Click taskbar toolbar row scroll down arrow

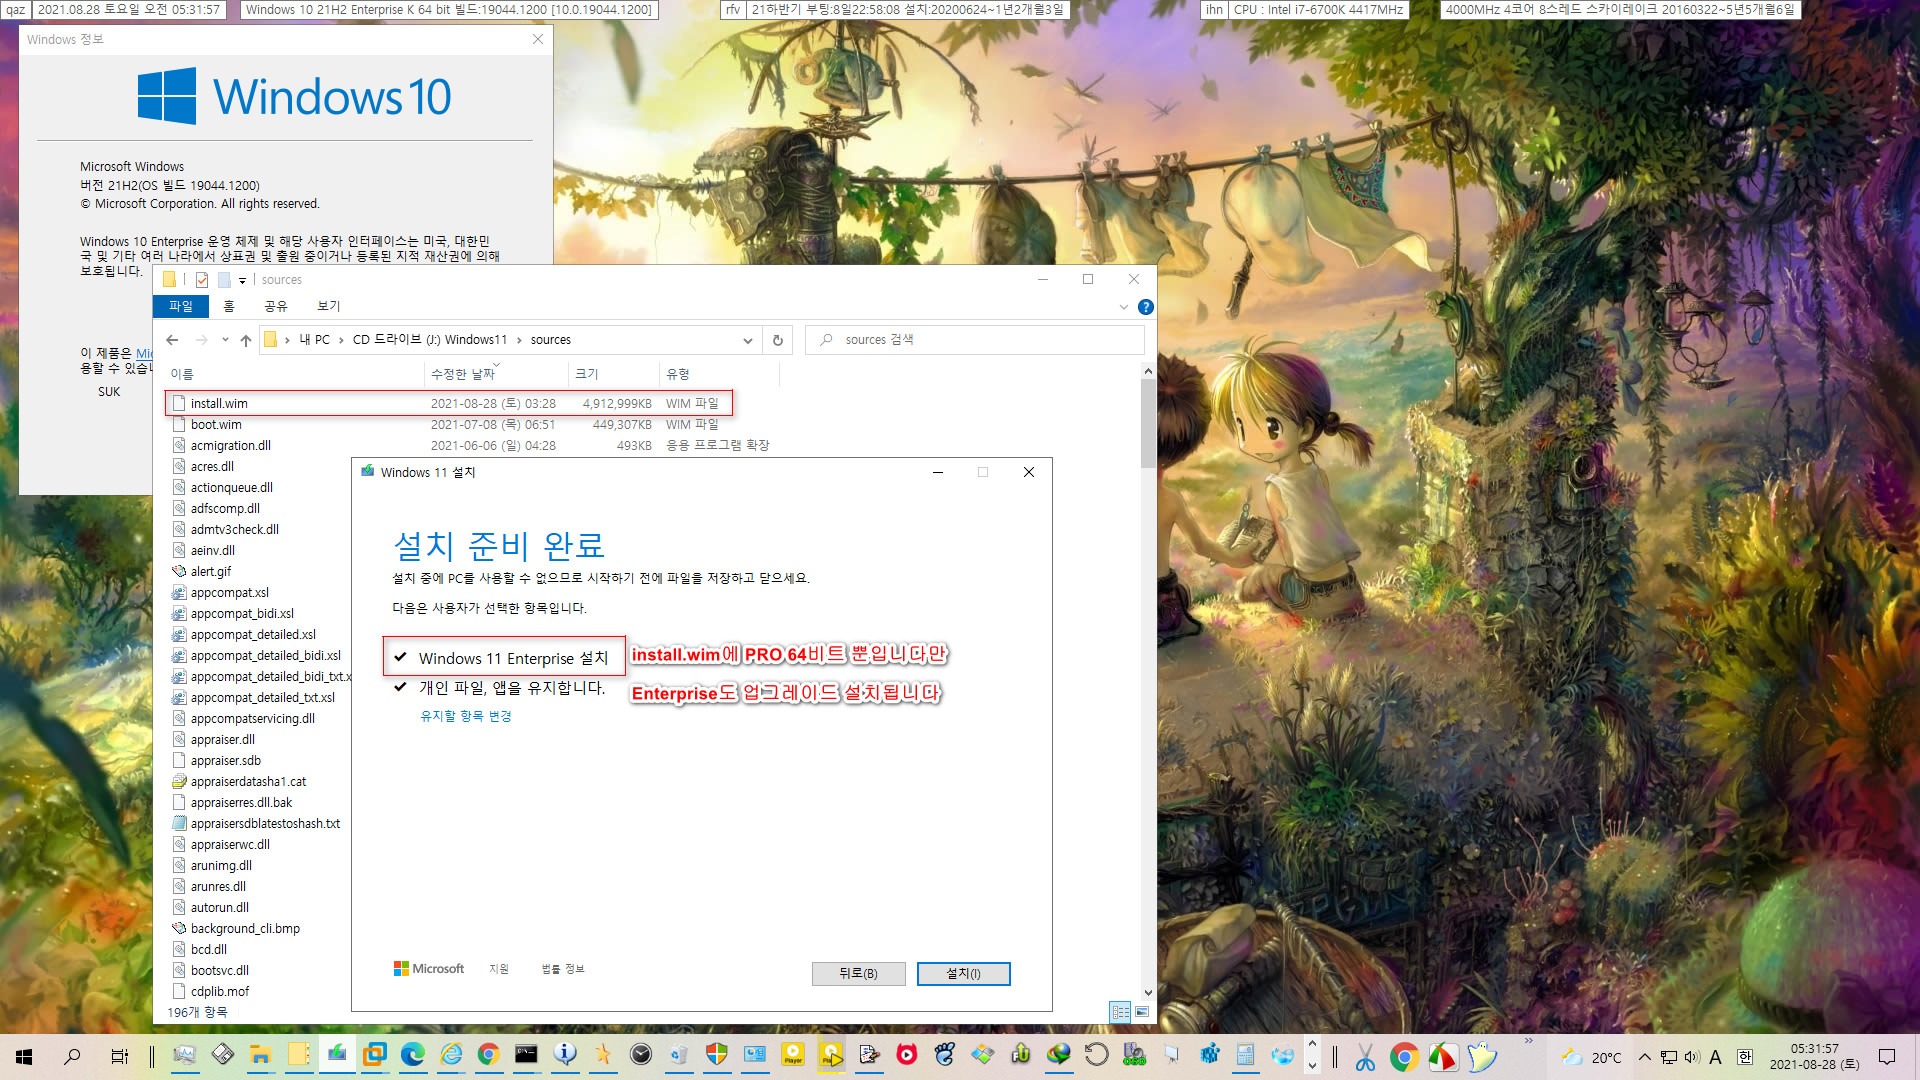tap(1312, 1066)
